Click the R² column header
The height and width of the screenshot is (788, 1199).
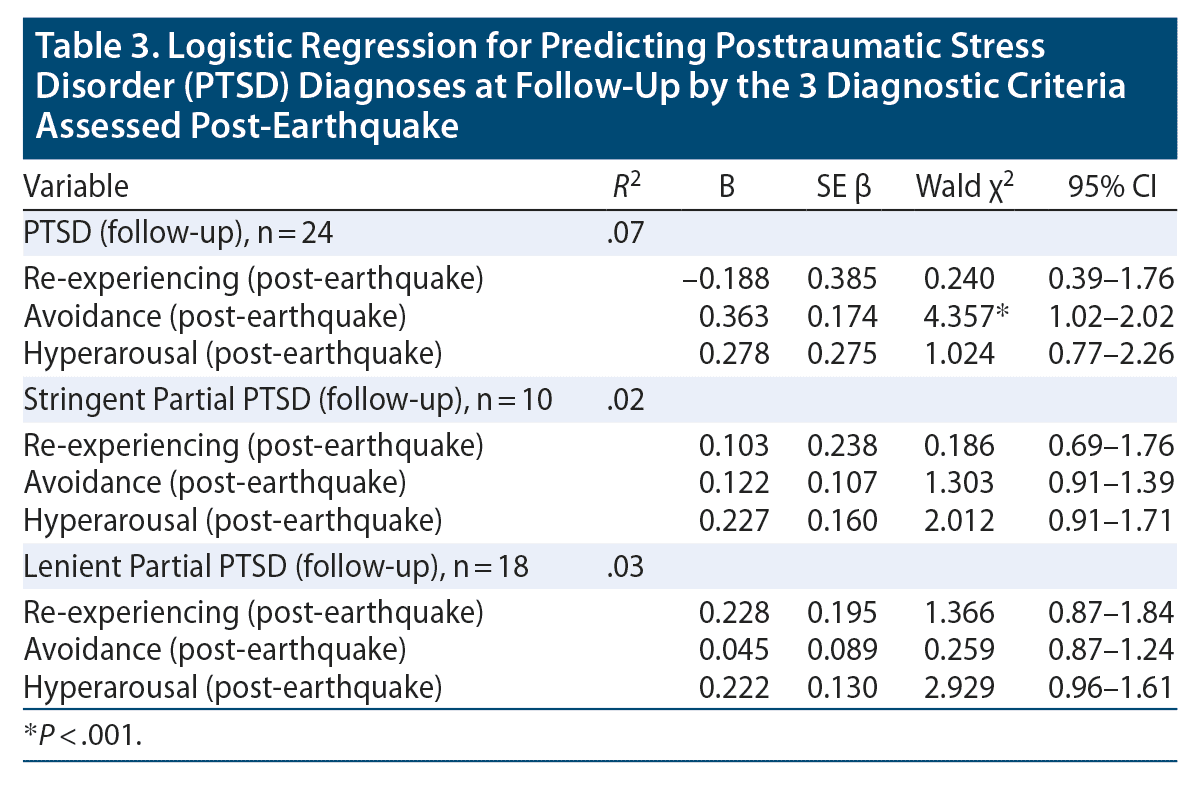(x=626, y=186)
